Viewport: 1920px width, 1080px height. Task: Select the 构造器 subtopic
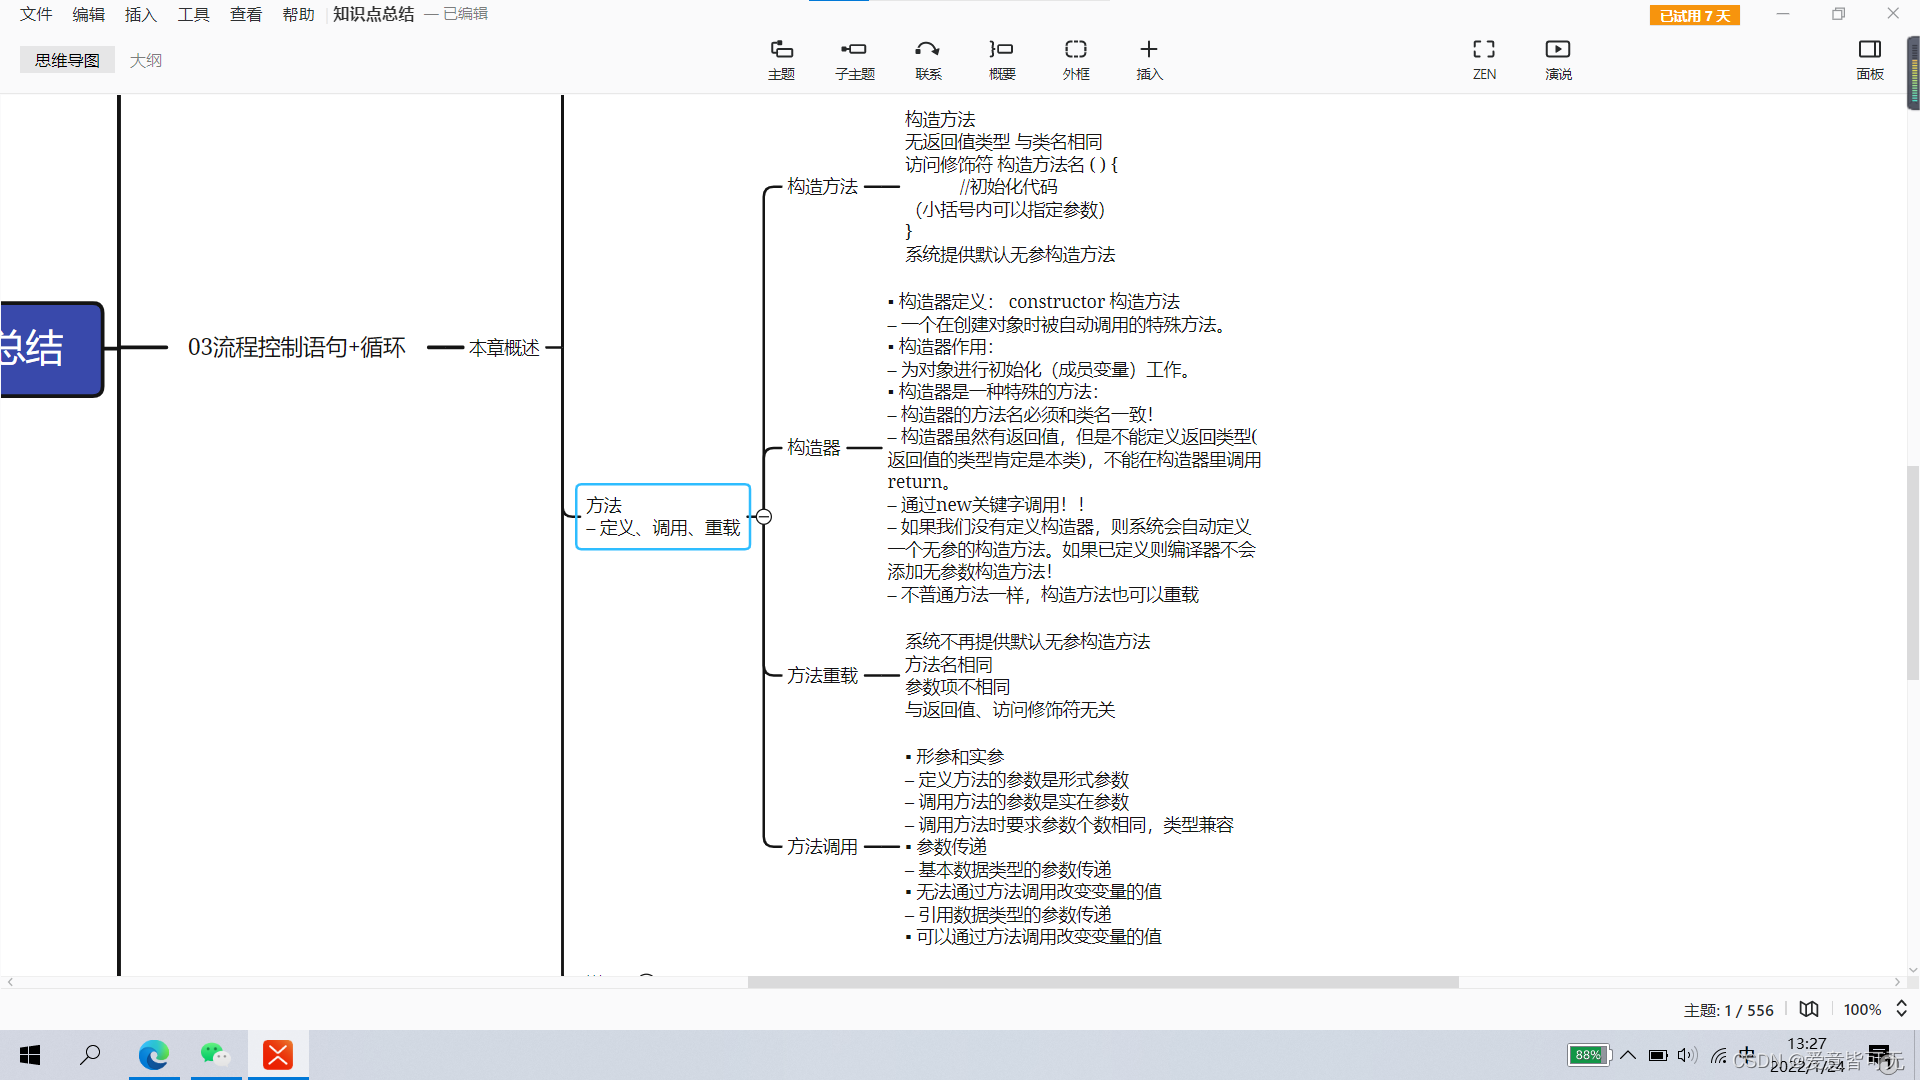pos(814,447)
